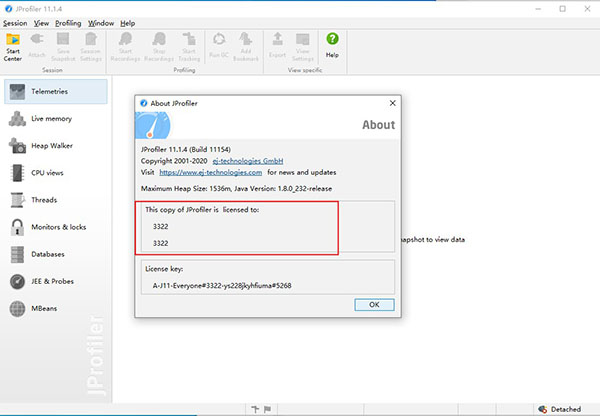Open the Profiling menu

click(68, 22)
